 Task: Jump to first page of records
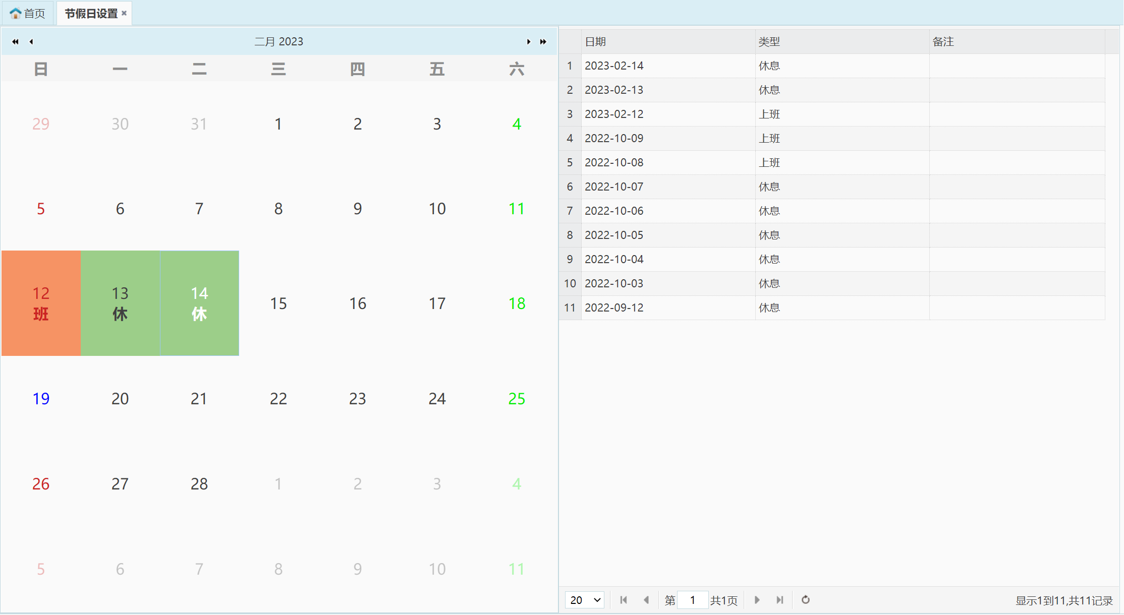click(x=623, y=600)
